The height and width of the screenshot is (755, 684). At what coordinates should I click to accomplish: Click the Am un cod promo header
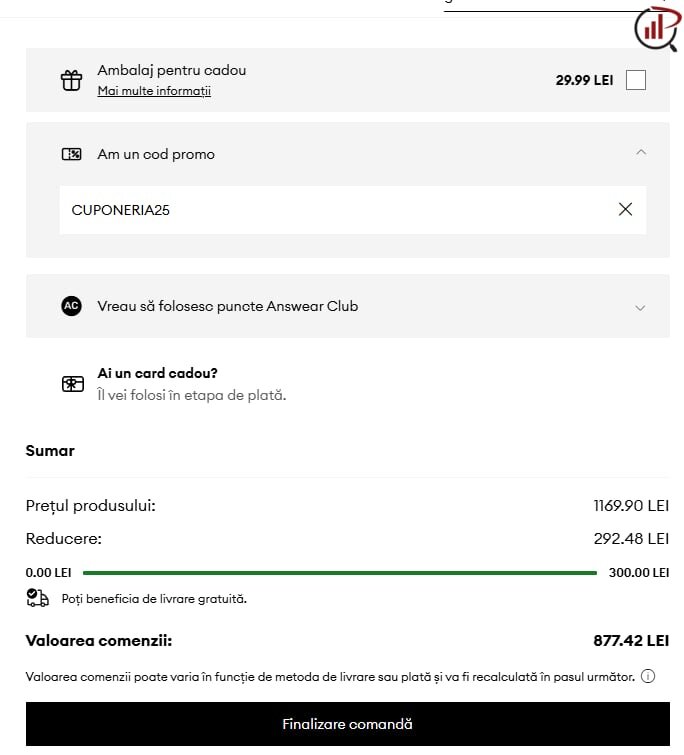pyautogui.click(x=156, y=154)
